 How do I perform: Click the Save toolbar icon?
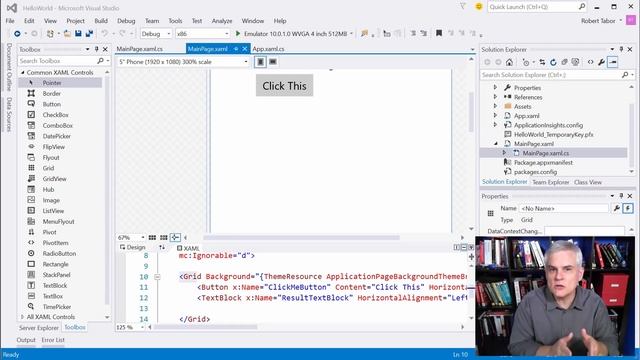[x=78, y=33]
